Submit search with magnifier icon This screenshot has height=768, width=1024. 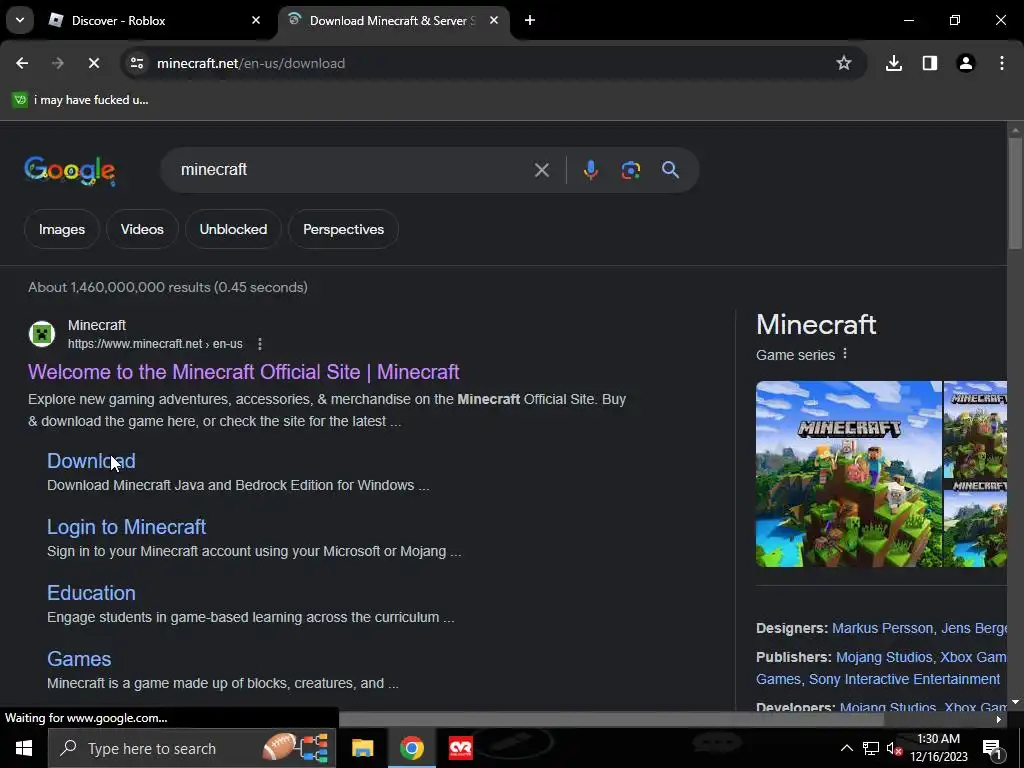(670, 170)
